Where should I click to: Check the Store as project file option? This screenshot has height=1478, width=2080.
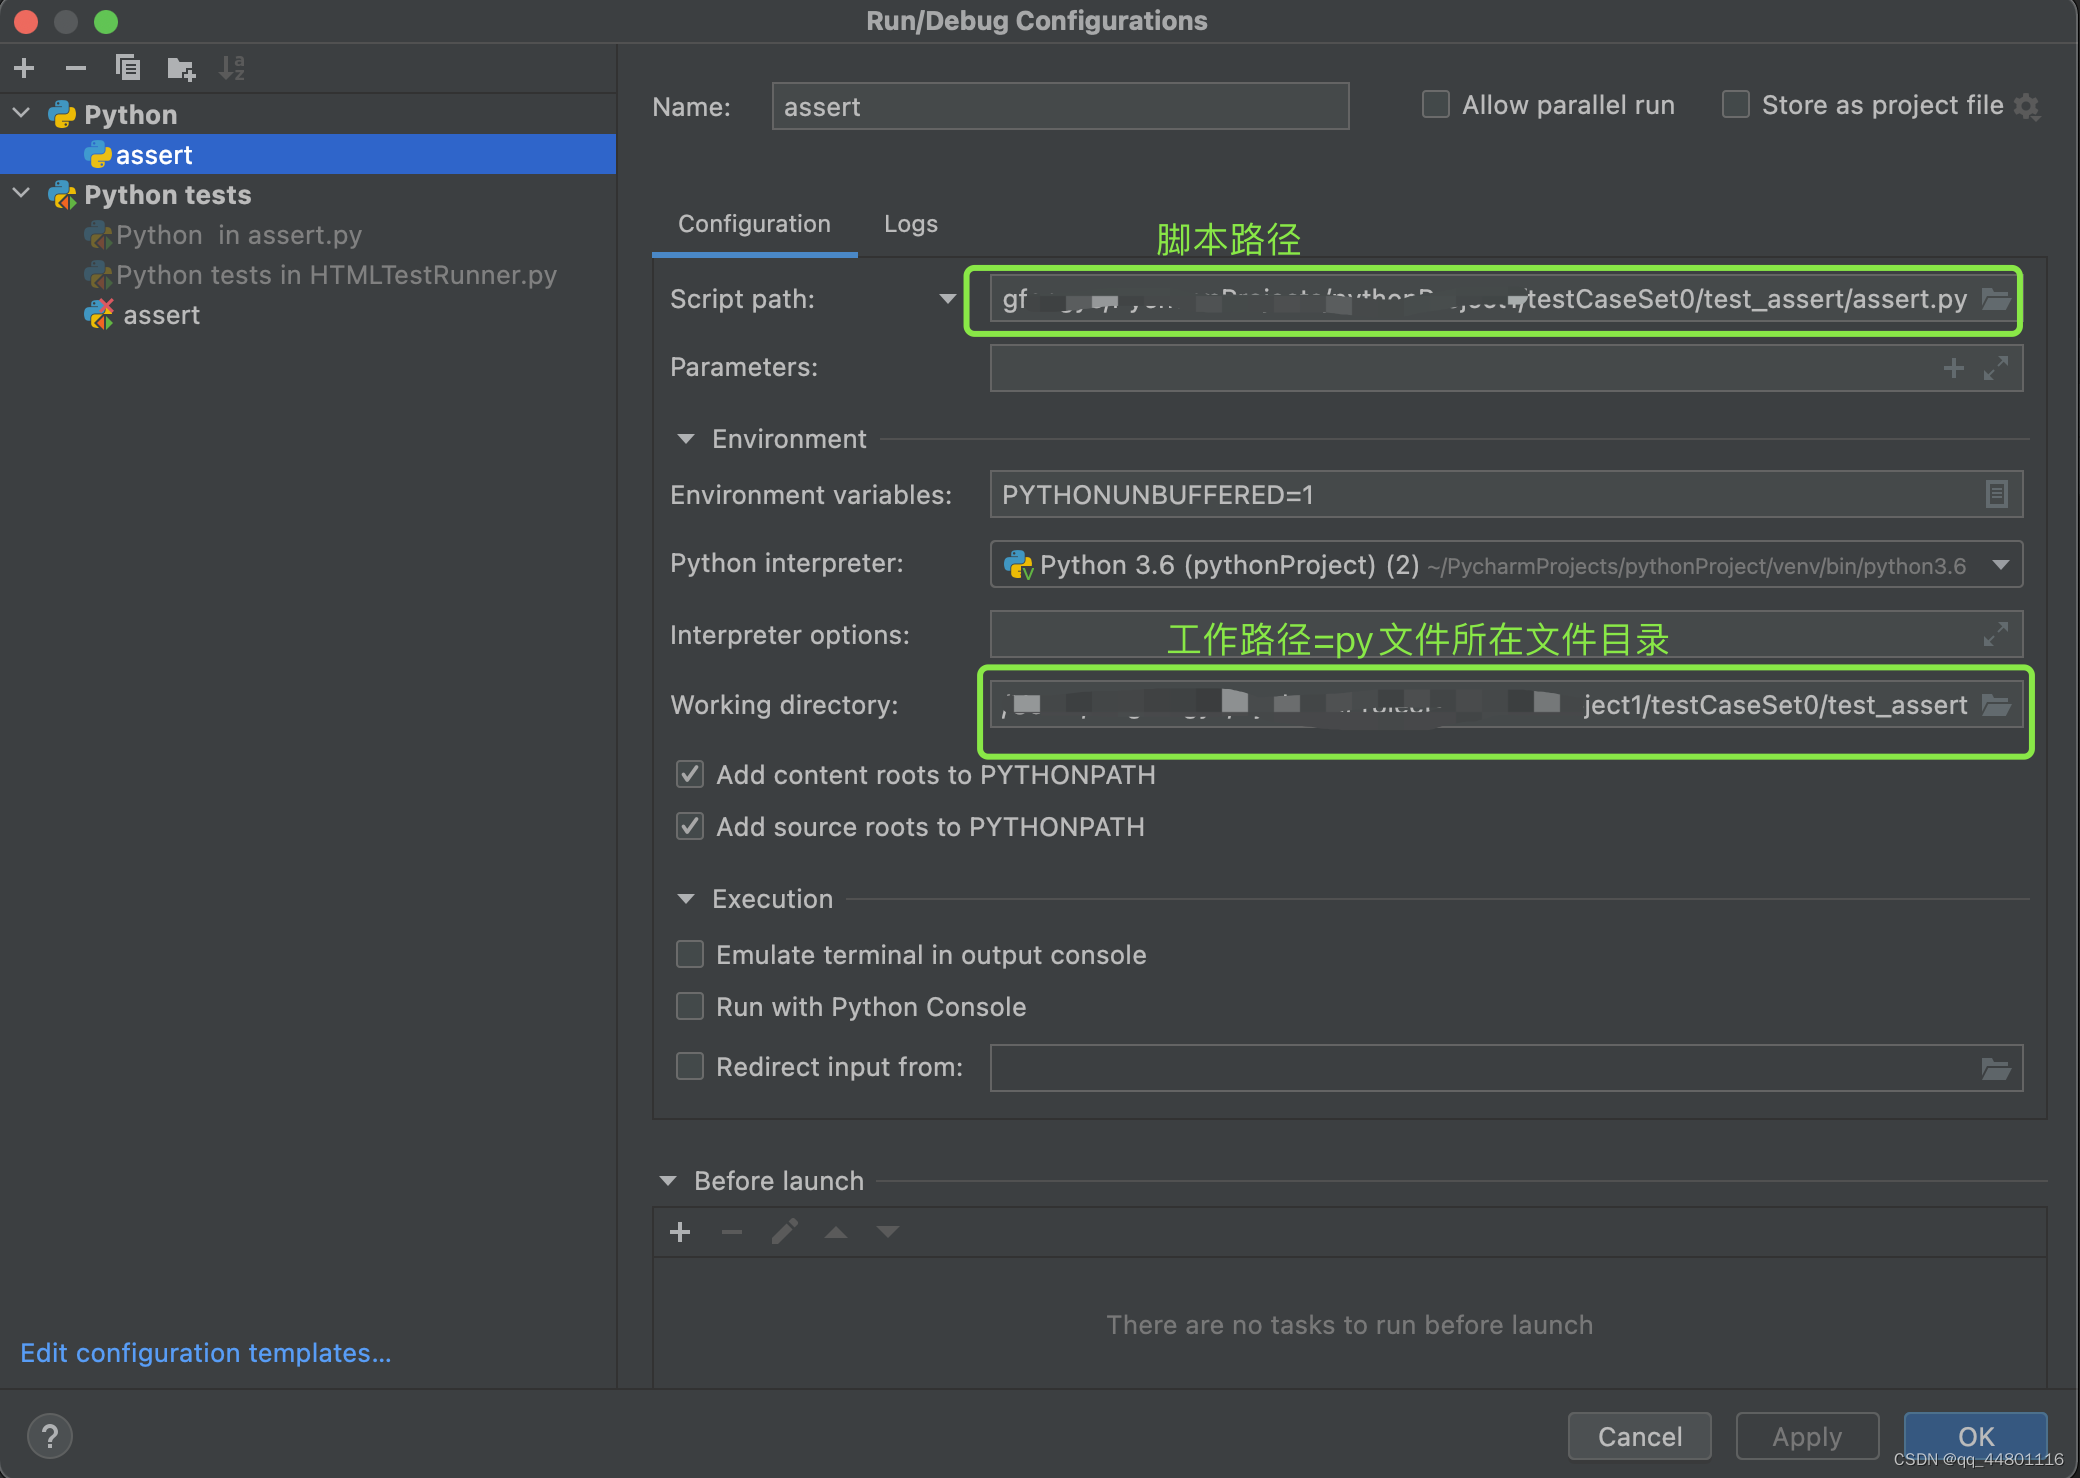(x=1735, y=104)
